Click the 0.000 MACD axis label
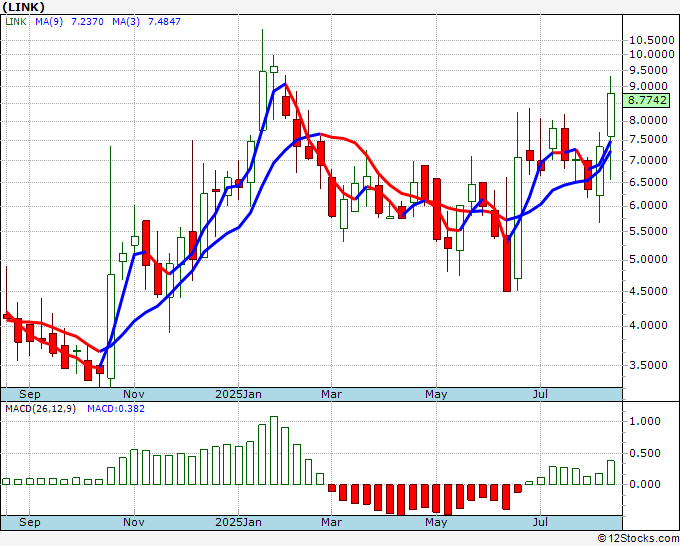The height and width of the screenshot is (546, 680). click(x=647, y=484)
